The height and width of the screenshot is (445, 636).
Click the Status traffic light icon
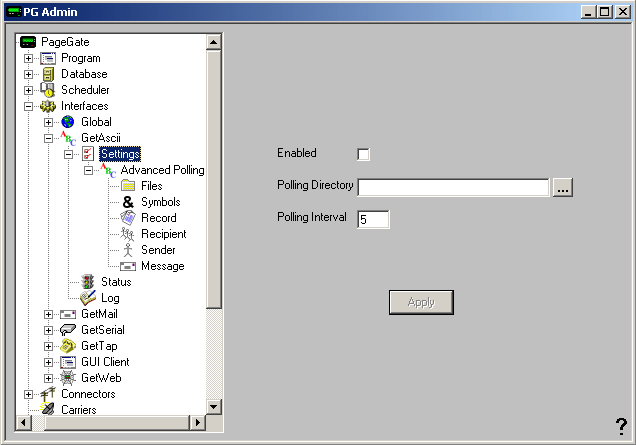point(88,282)
